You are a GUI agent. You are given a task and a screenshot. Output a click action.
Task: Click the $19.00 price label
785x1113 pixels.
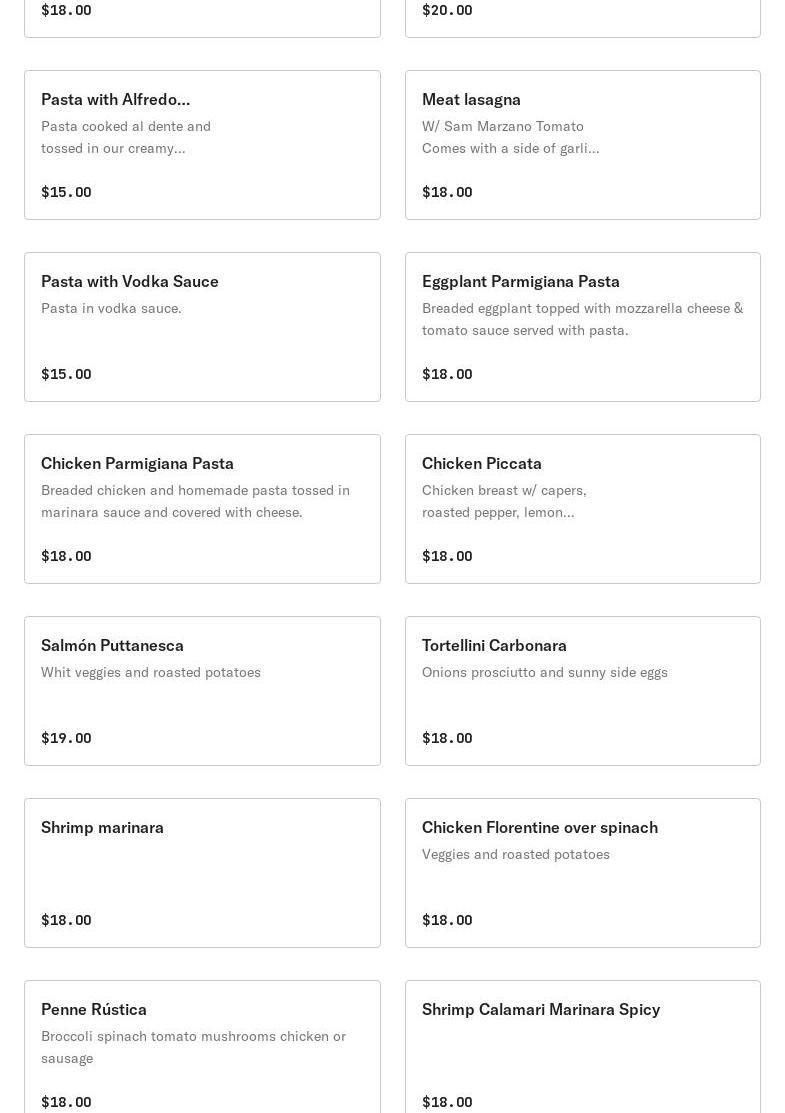66,738
